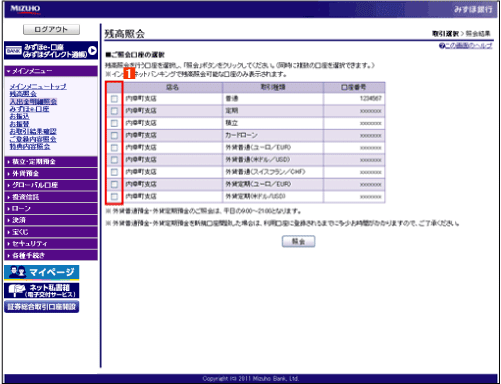Expand the 投資信託 menu
The image size is (501, 384).
(x=51, y=197)
